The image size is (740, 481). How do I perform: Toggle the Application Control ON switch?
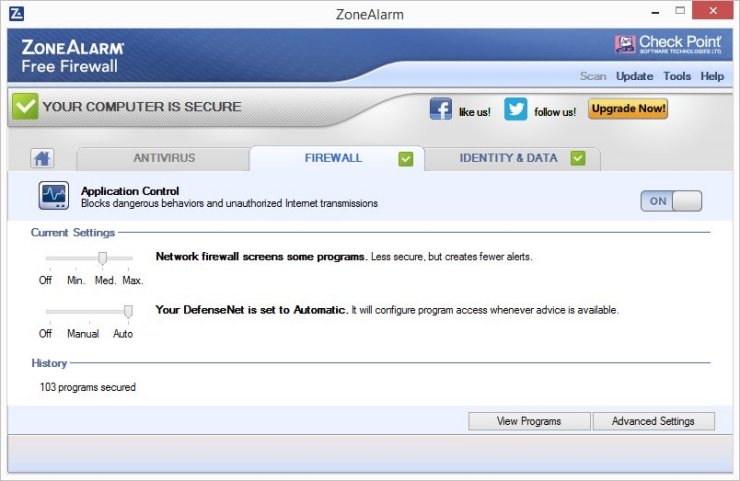(671, 201)
